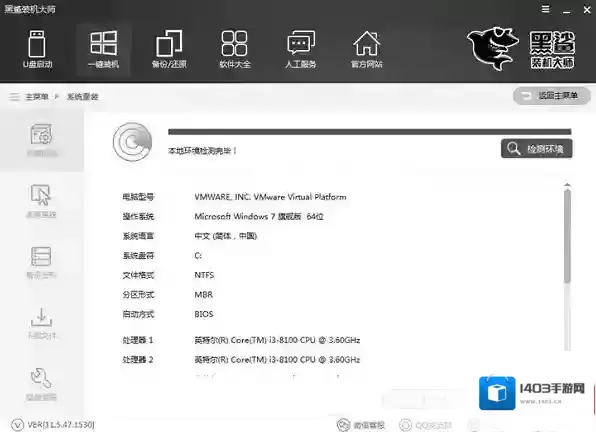This screenshot has width=596, height=432.
Task: Expand the version dropdown icon beside VER
Action: coord(17,424)
